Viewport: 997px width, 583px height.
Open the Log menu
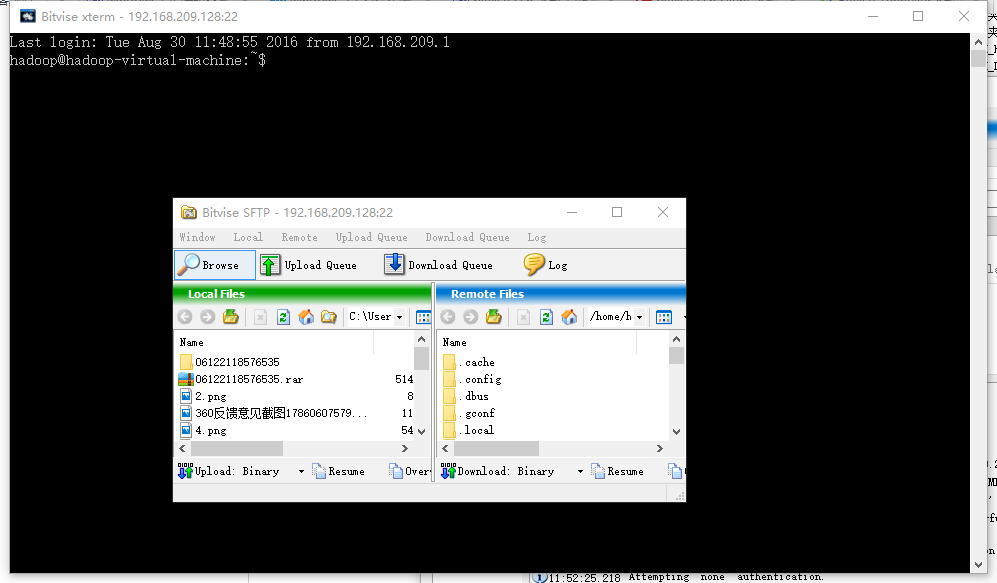coord(537,237)
